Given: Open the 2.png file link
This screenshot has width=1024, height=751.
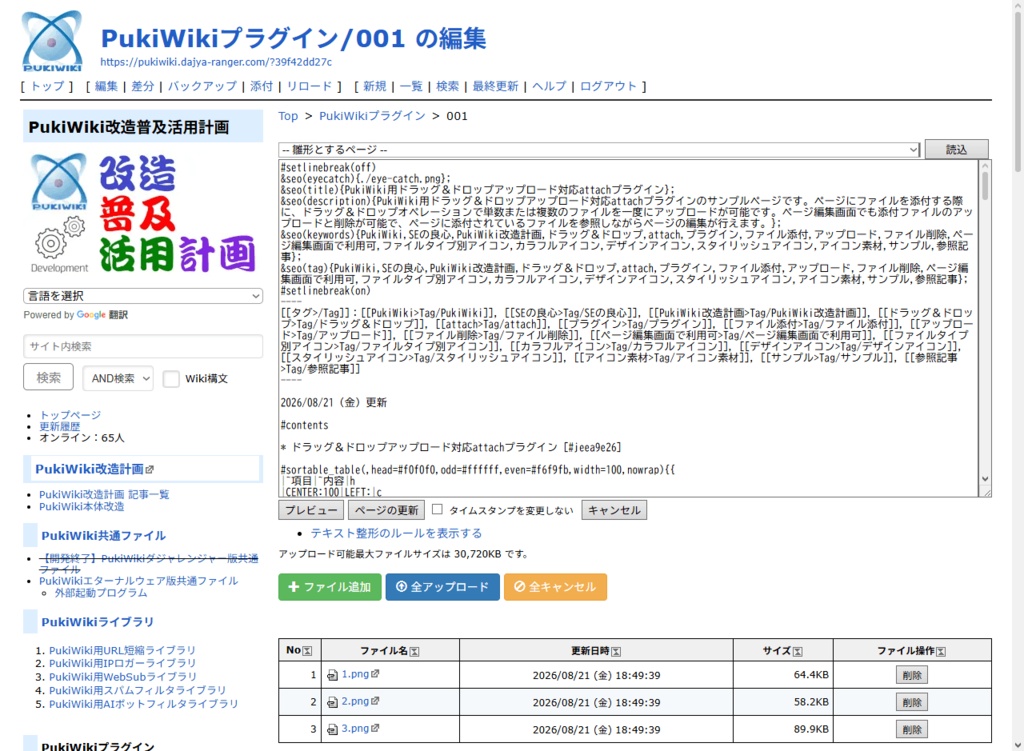Looking at the screenshot, I should point(355,701).
